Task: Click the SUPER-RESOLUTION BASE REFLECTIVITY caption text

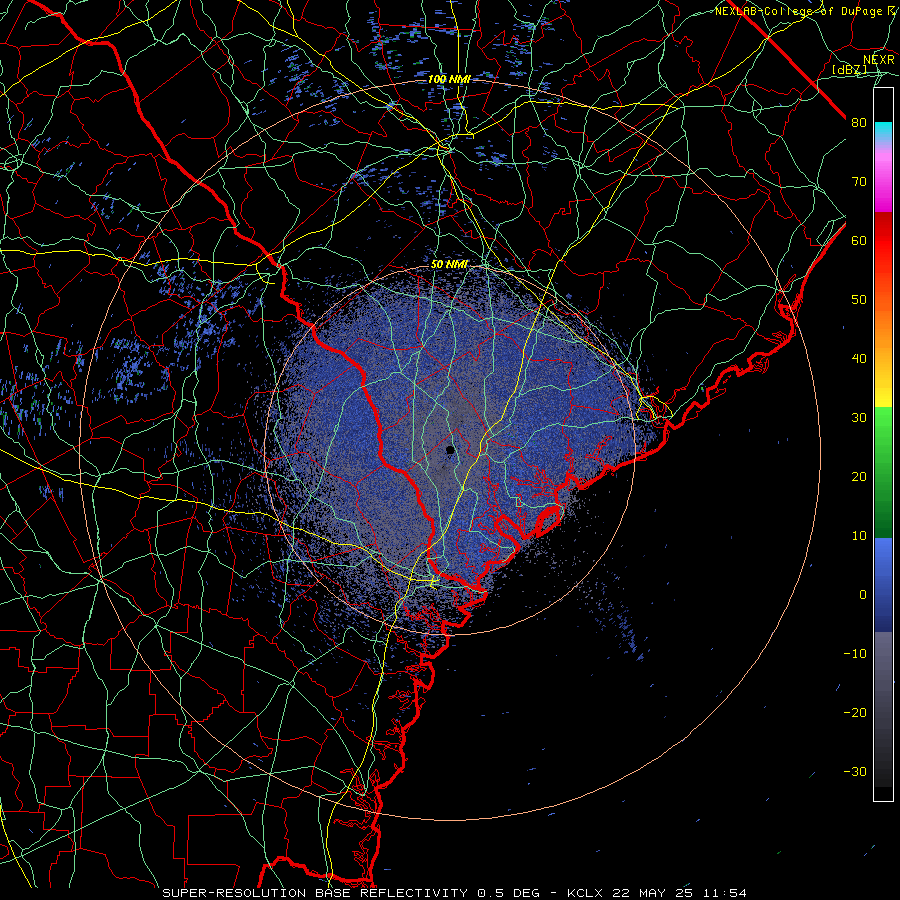Action: [x=315, y=893]
